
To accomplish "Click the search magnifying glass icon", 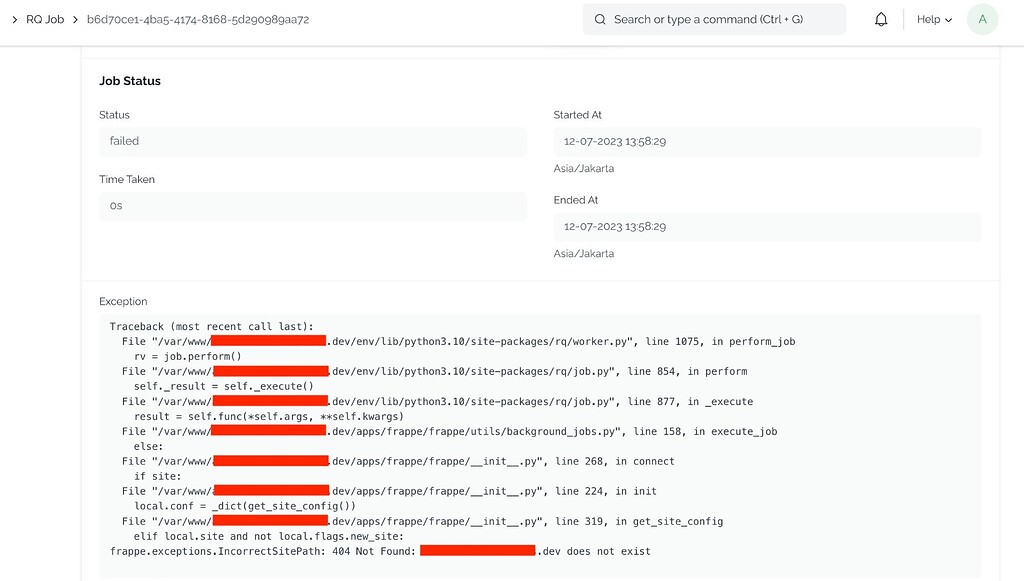I will point(600,19).
